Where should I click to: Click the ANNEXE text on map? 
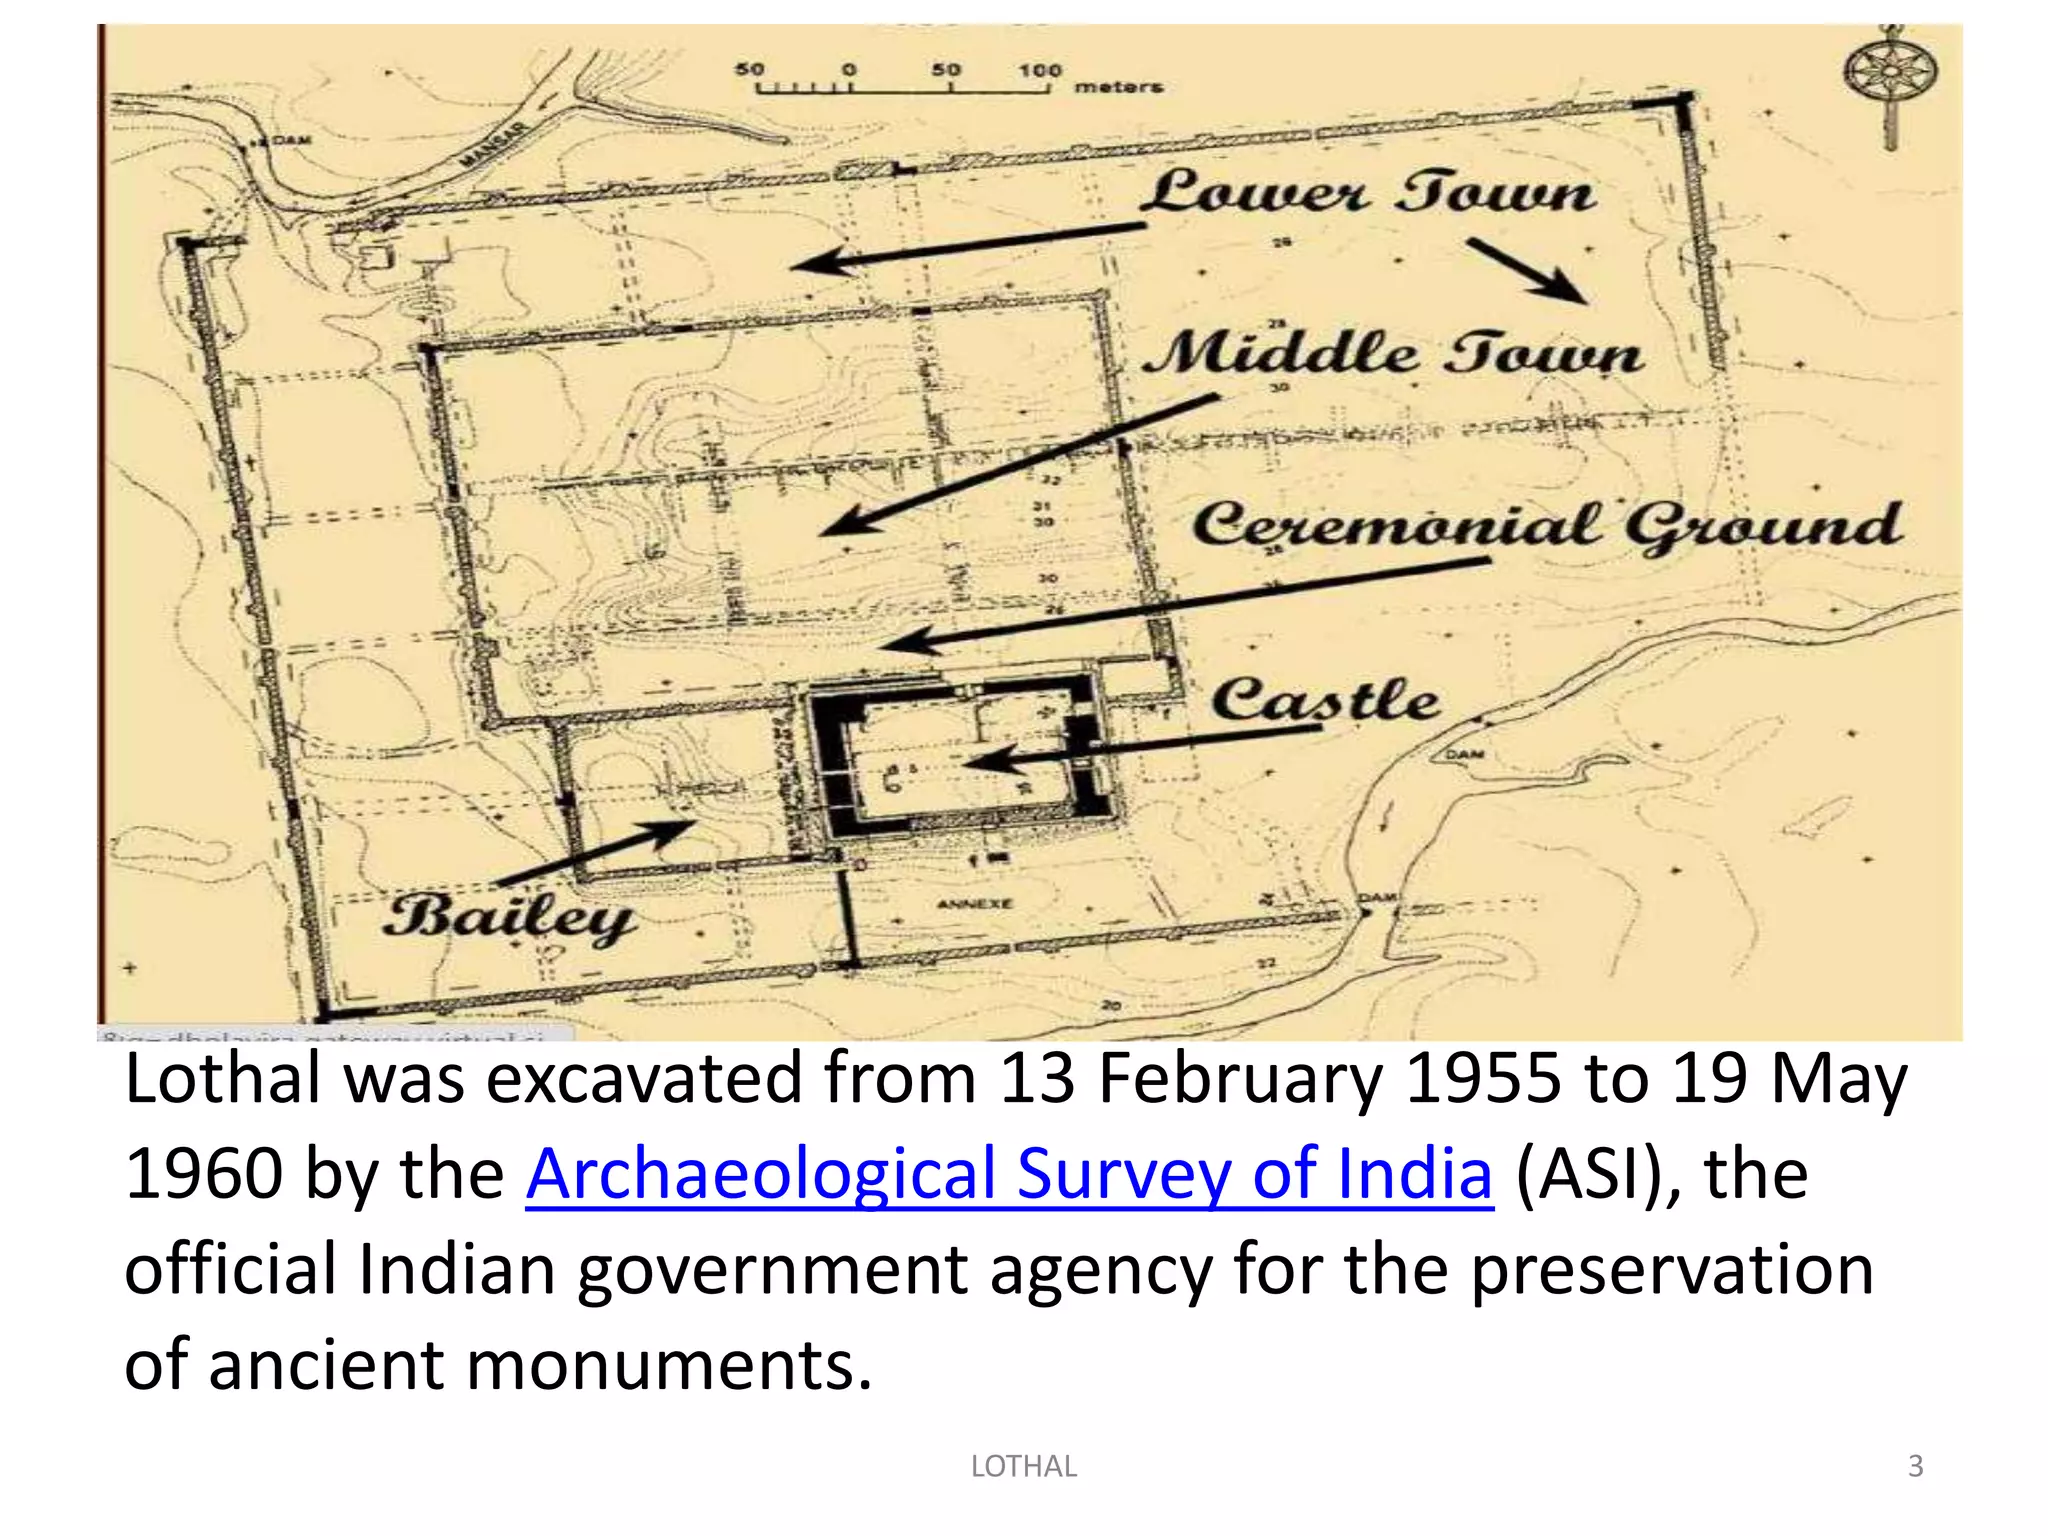974,904
